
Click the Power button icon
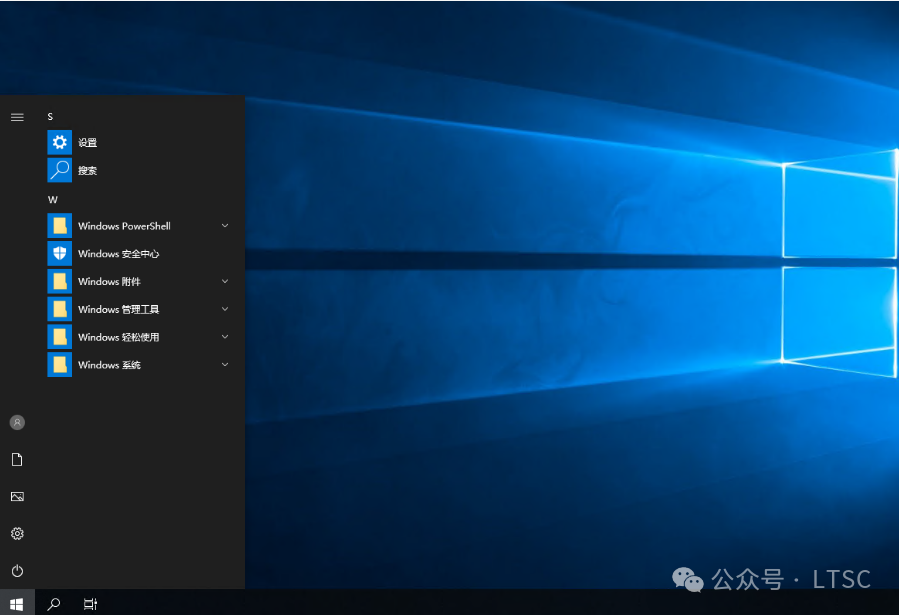pyautogui.click(x=17, y=571)
